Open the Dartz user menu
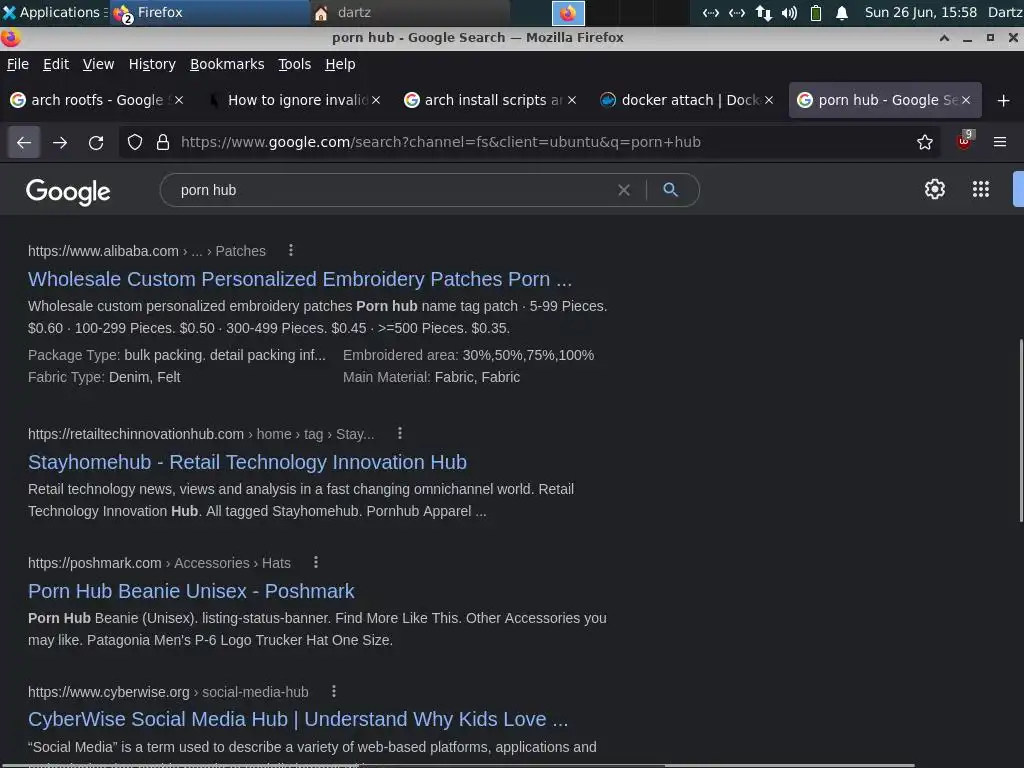The width and height of the screenshot is (1024, 768). click(1005, 12)
